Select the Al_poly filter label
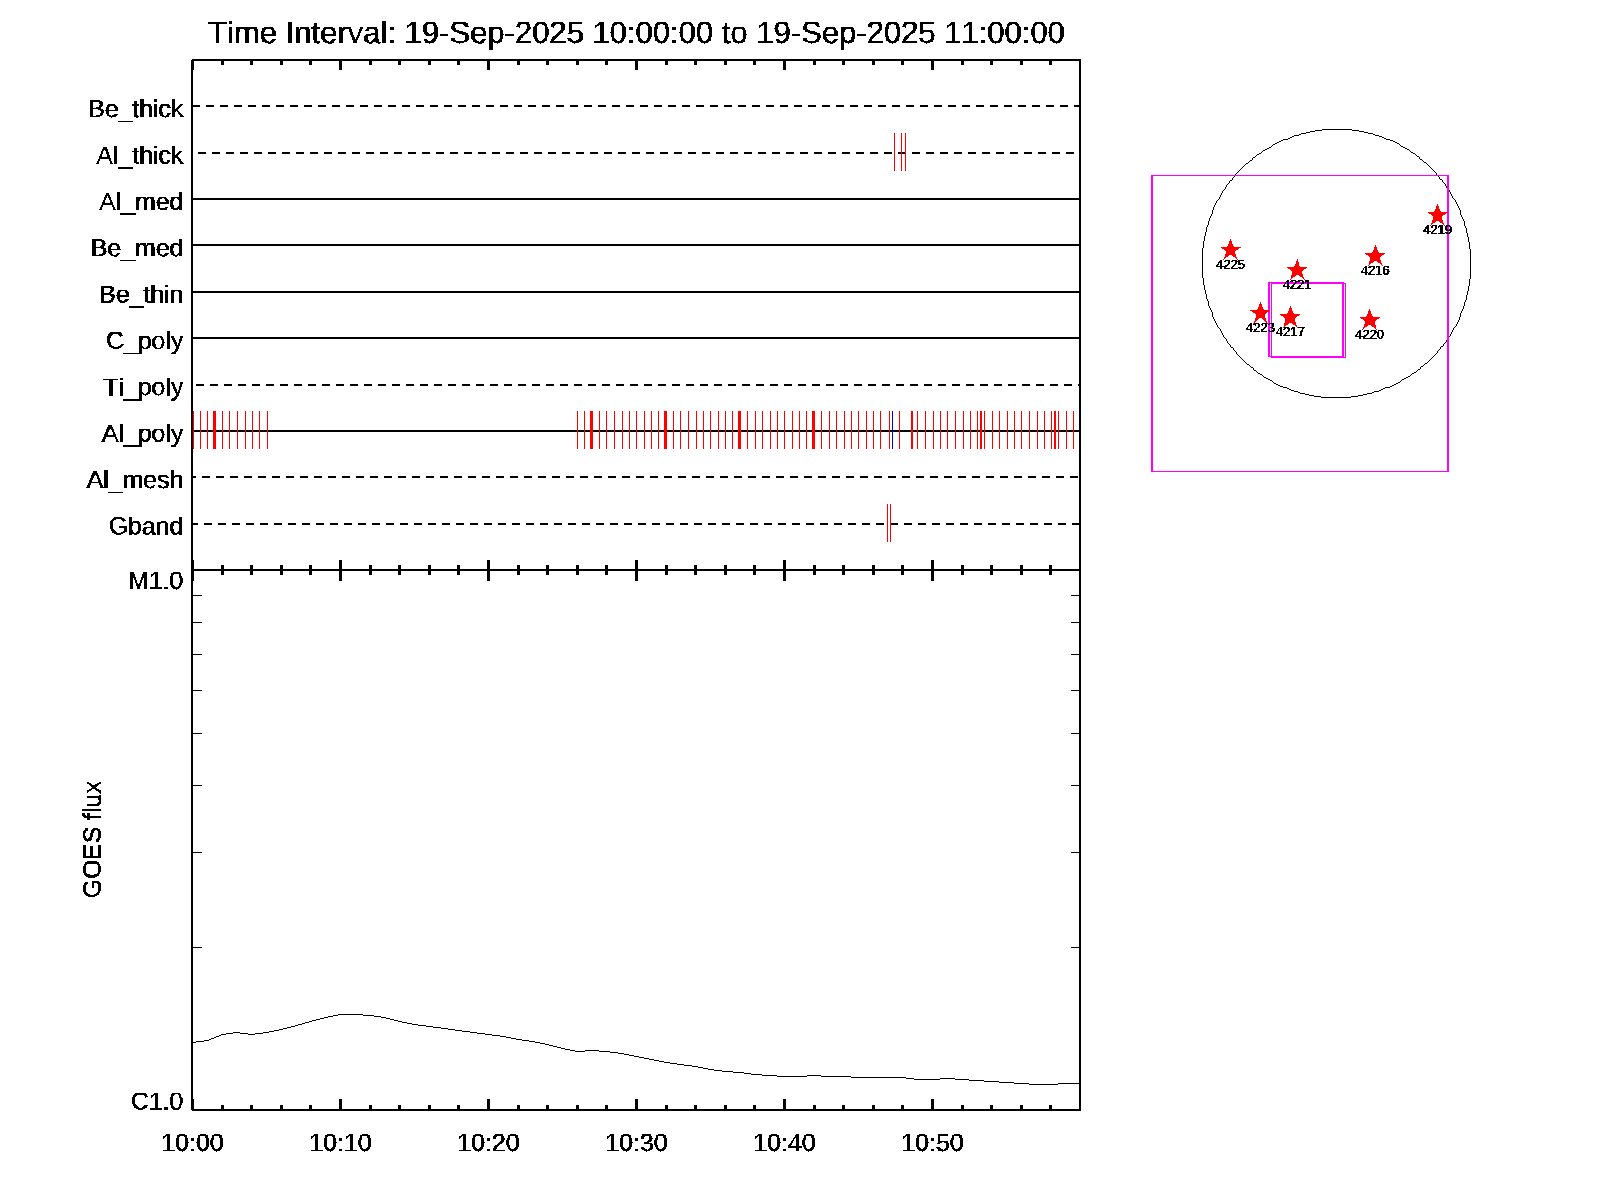Image resolution: width=1600 pixels, height=1200 pixels. 142,433
